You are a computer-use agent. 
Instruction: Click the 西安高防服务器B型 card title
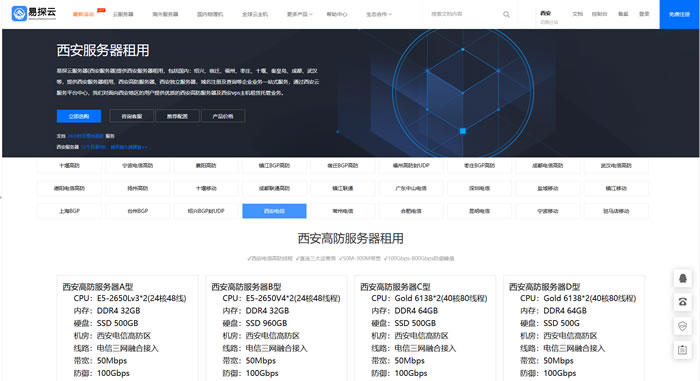tap(246, 287)
